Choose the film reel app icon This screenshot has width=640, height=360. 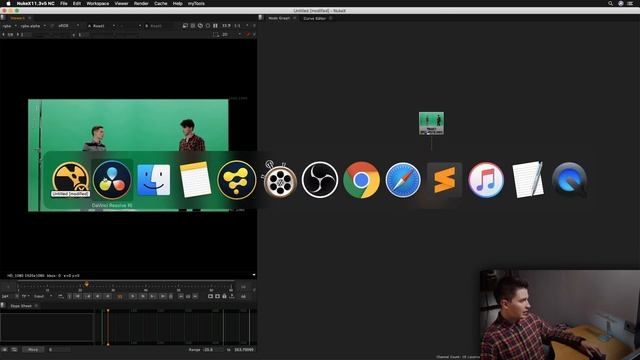(279, 179)
